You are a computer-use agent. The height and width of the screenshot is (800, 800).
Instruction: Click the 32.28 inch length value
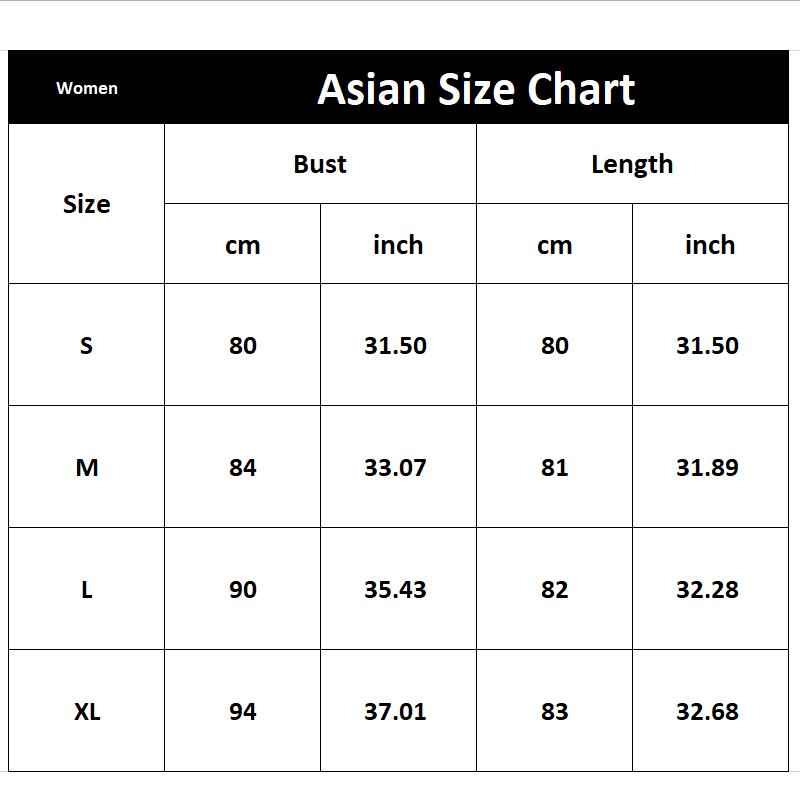pyautogui.click(x=707, y=589)
